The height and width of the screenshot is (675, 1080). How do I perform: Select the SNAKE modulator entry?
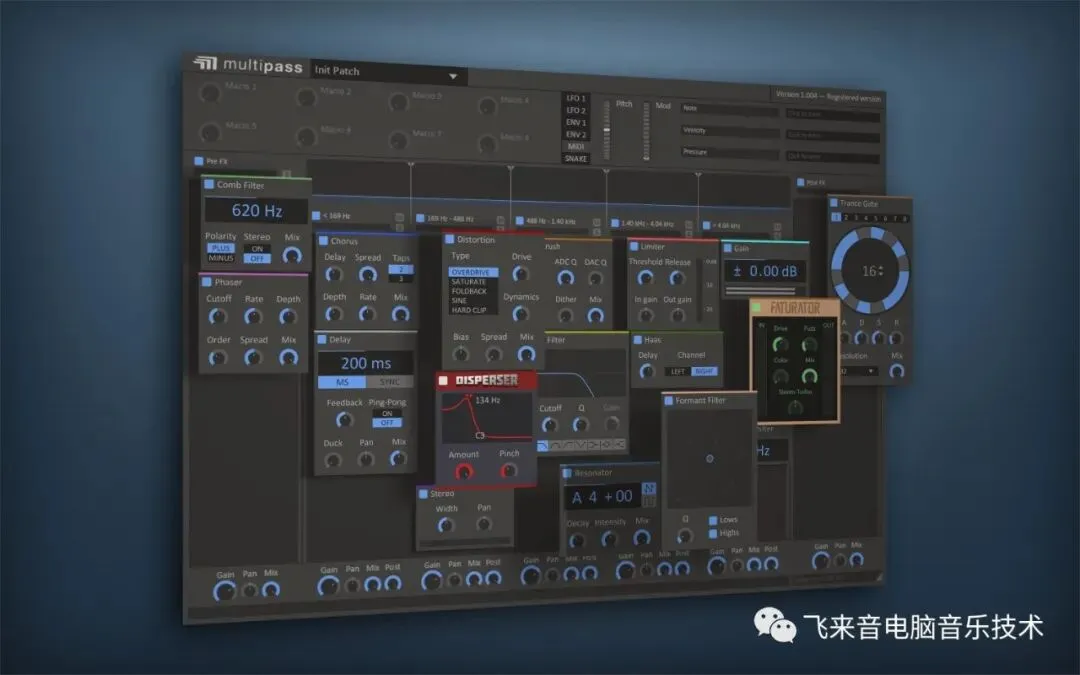click(x=576, y=158)
